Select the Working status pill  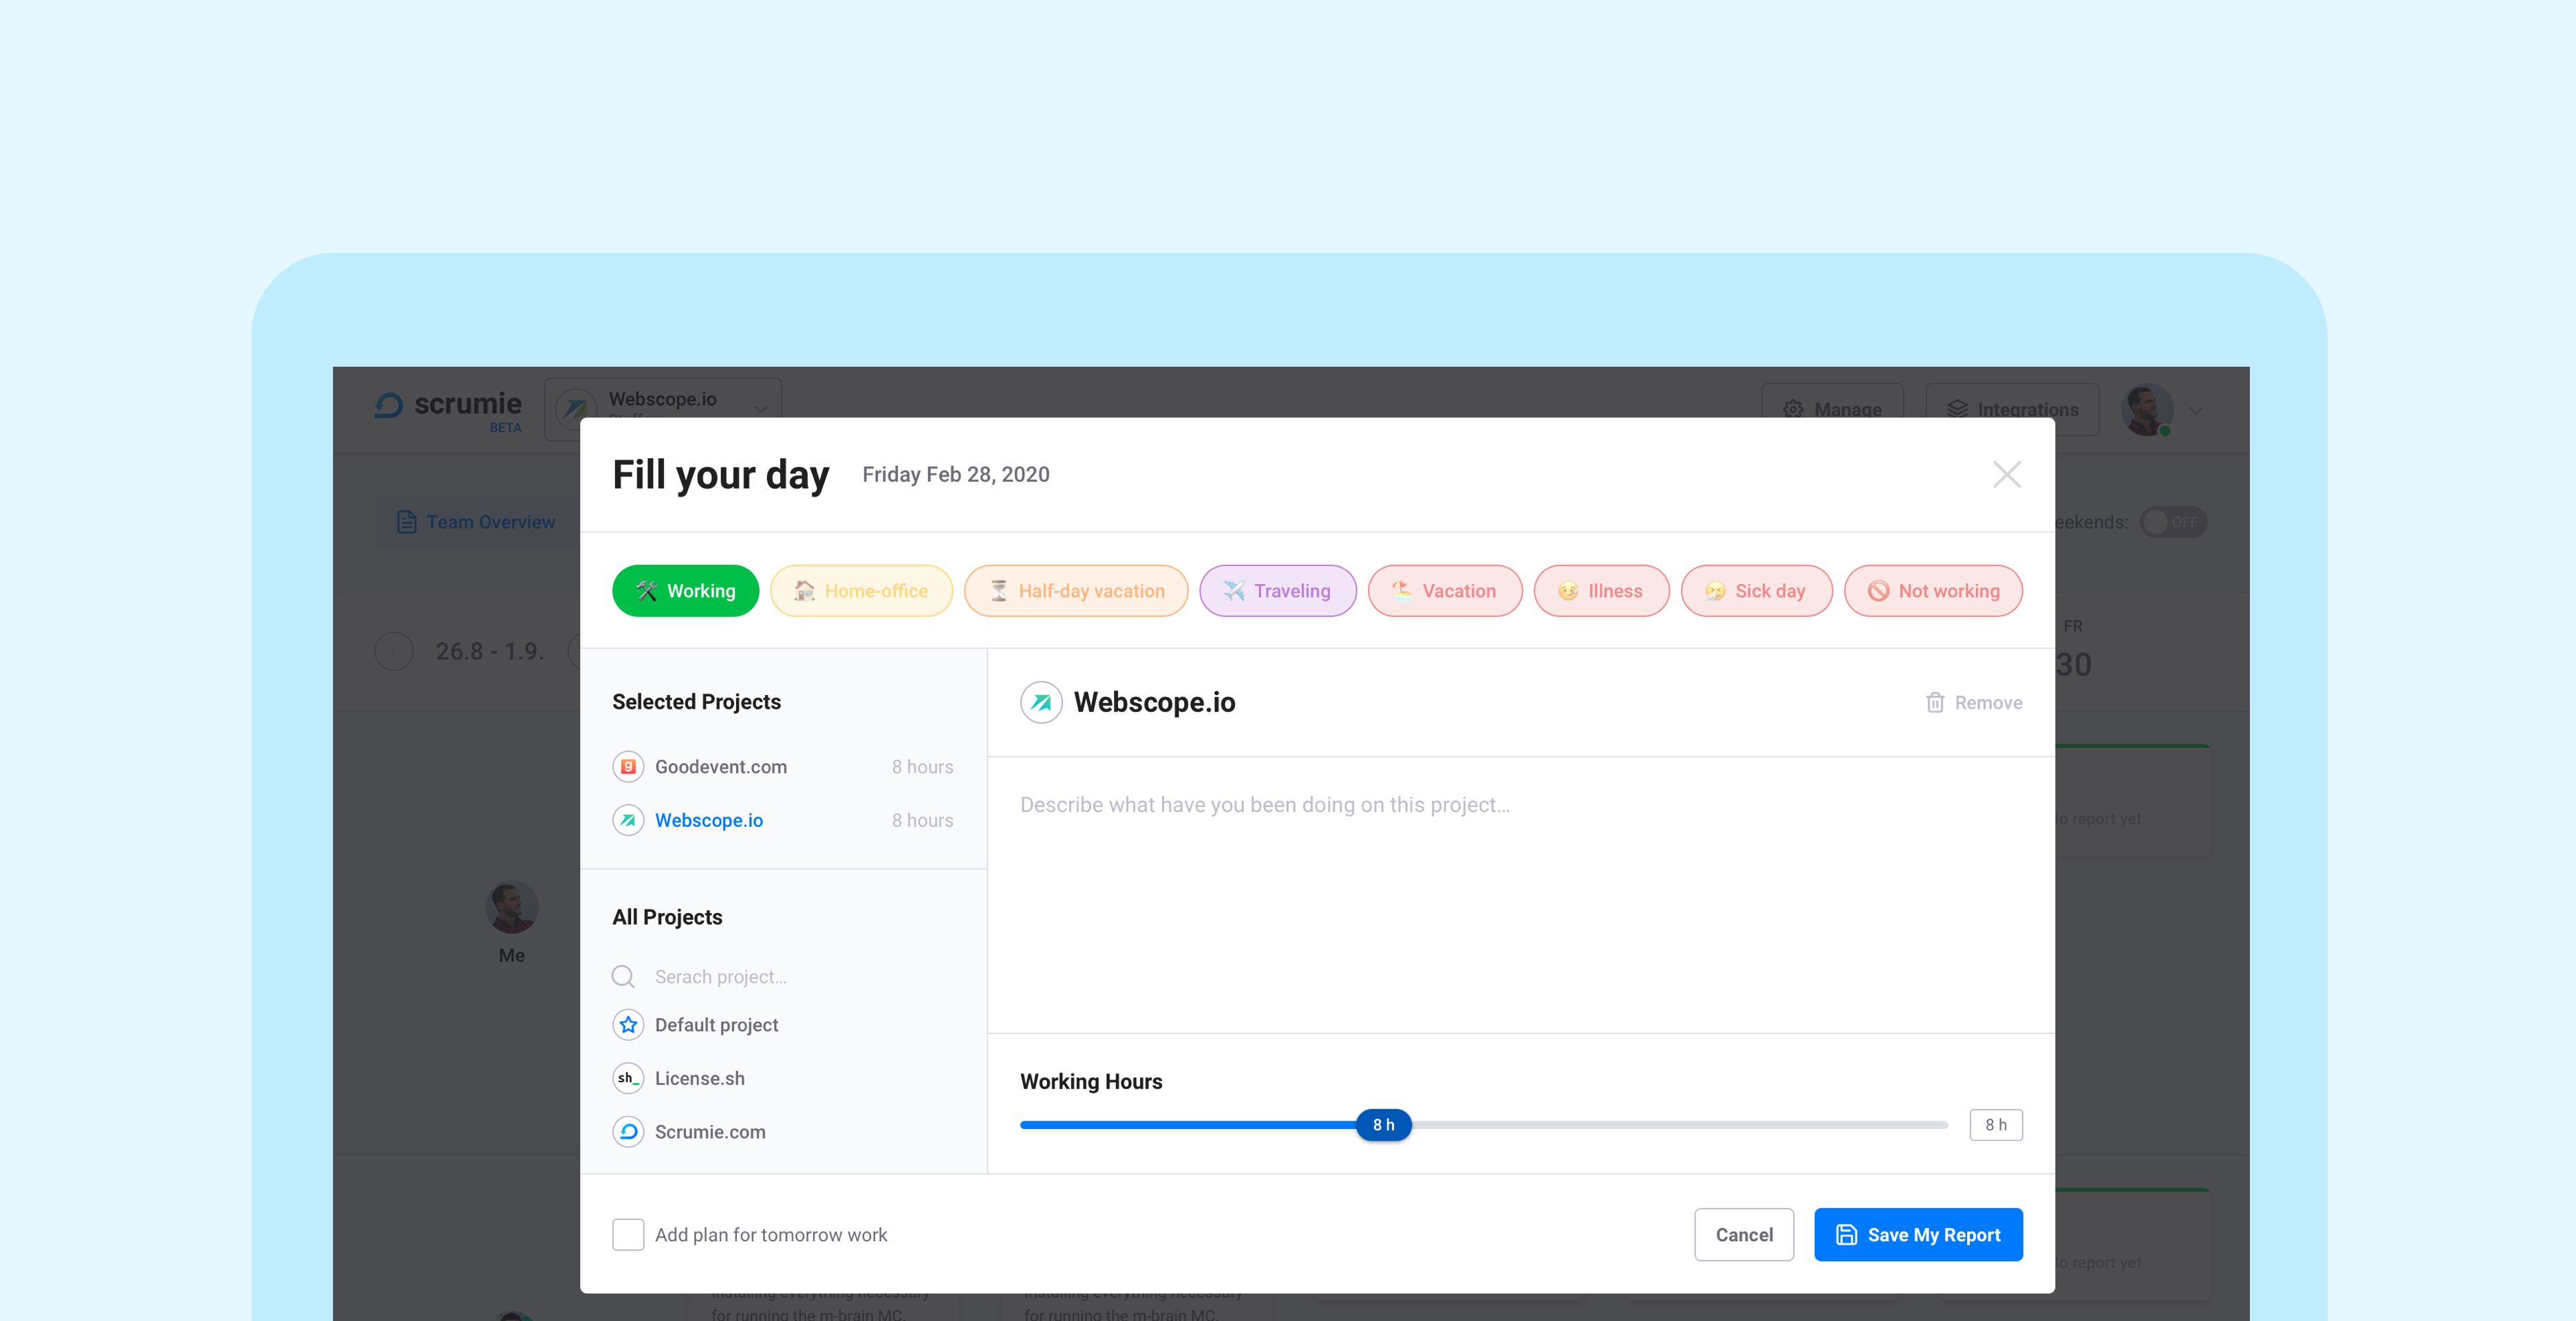pyautogui.click(x=685, y=591)
